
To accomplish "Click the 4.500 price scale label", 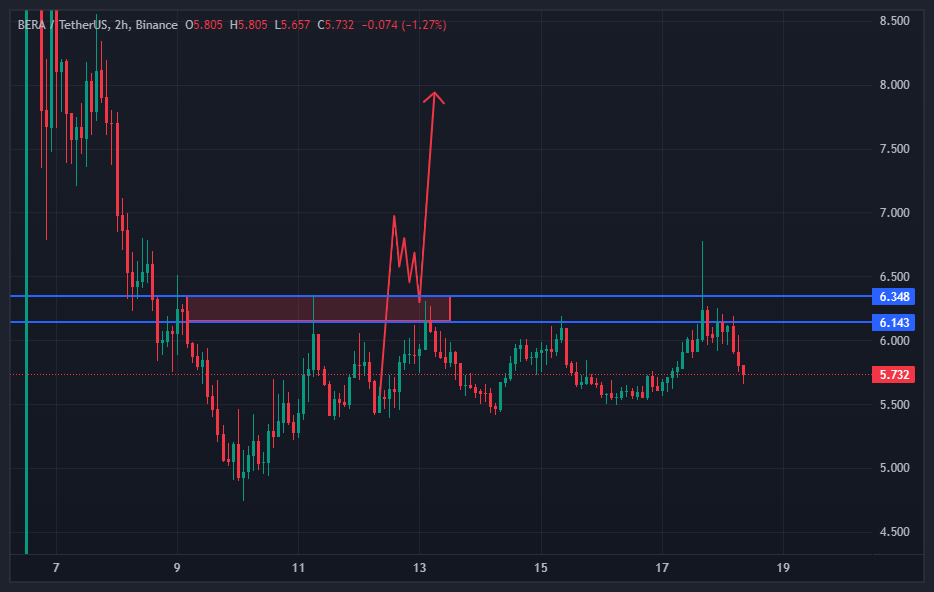I will click(x=895, y=532).
